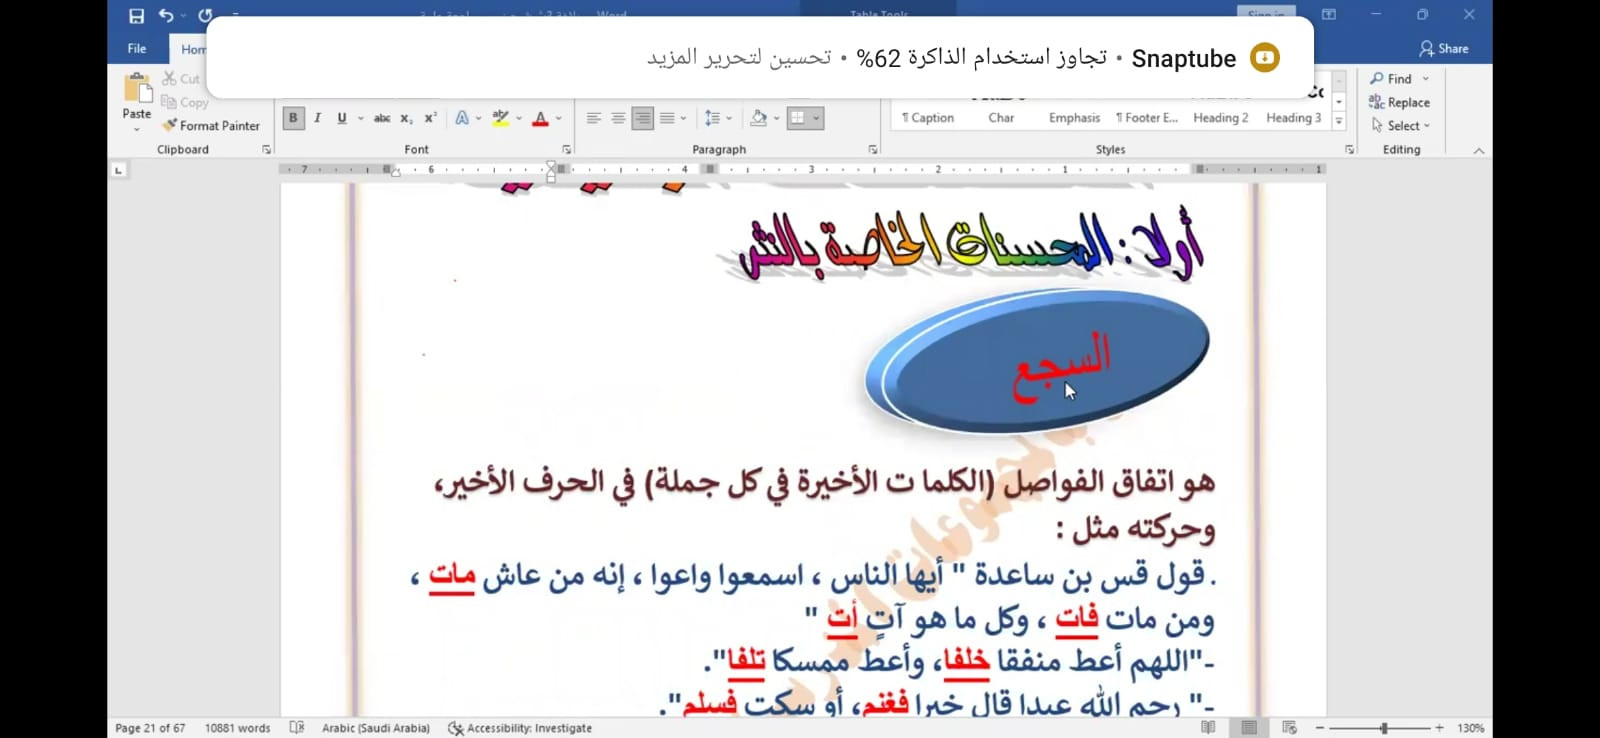Screen dimensions: 1600x738
Task: Click Format Painter brush
Action: coord(211,125)
